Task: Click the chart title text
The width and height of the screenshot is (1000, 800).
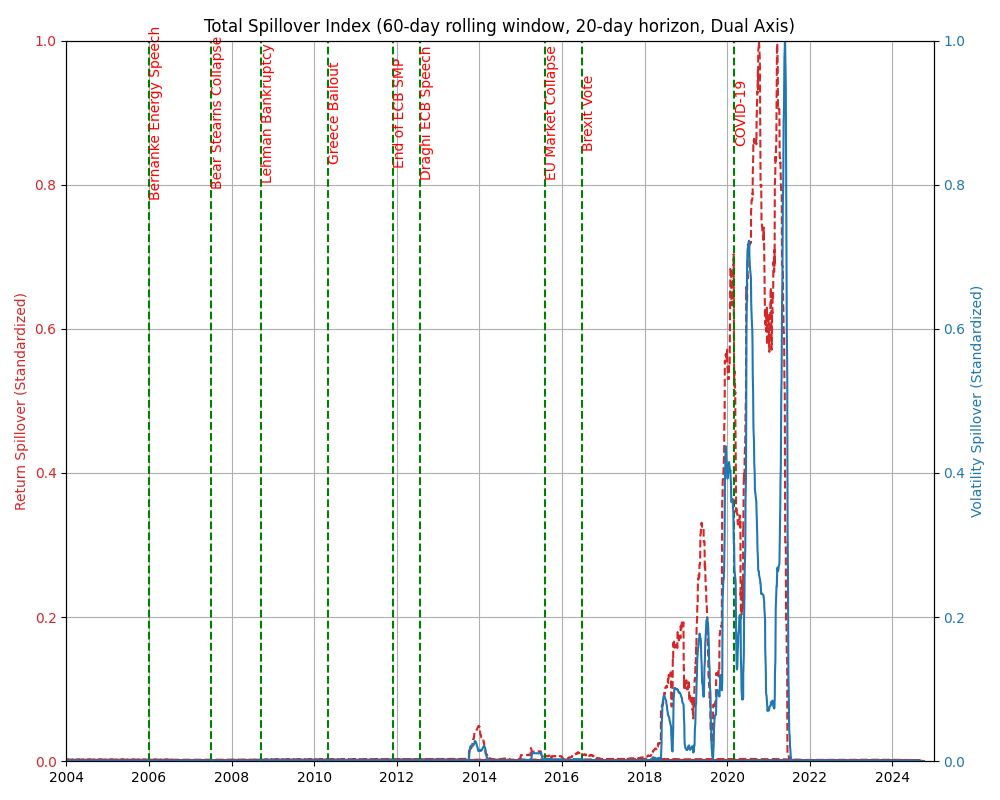Action: tap(499, 27)
